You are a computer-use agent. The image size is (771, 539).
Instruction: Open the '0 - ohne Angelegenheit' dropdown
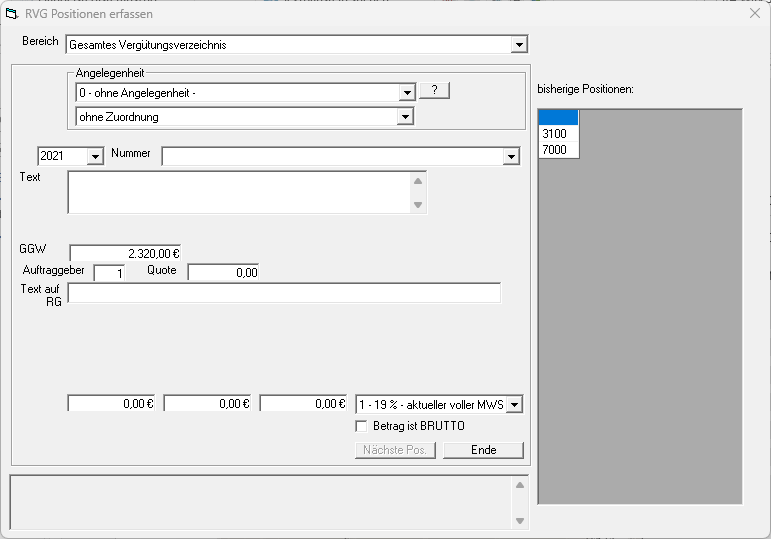click(407, 92)
